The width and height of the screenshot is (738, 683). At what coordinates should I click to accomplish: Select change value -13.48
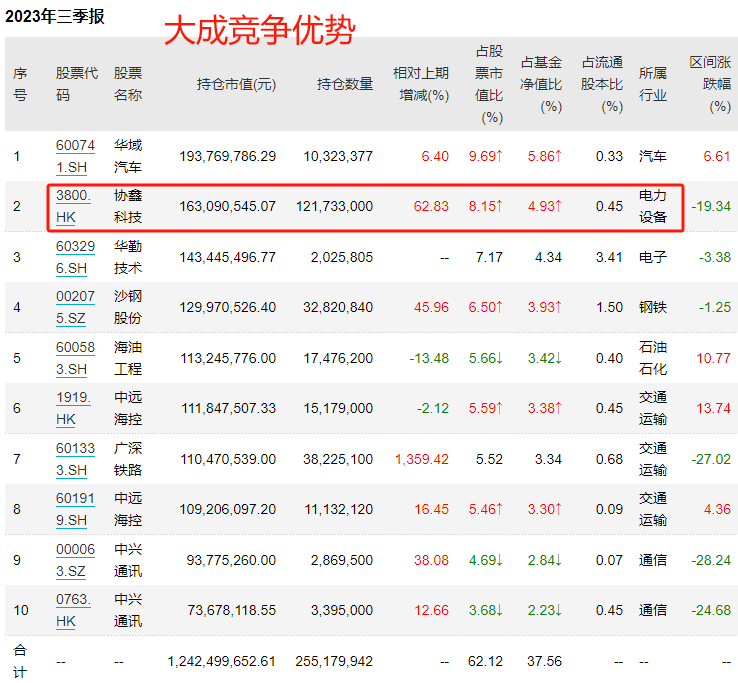429,358
